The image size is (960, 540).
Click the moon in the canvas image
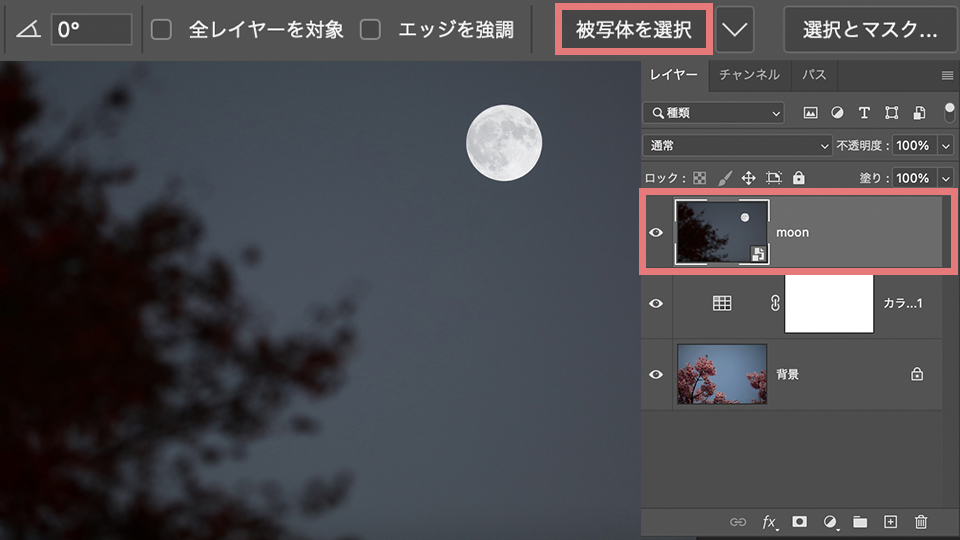point(504,143)
